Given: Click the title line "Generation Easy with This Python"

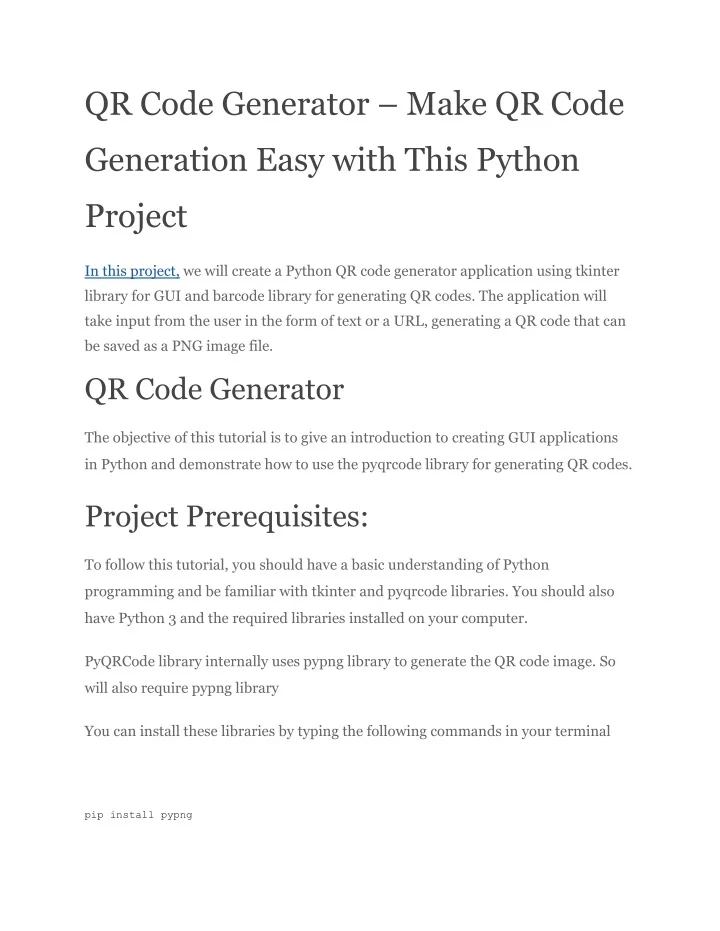Looking at the screenshot, I should coord(332,160).
